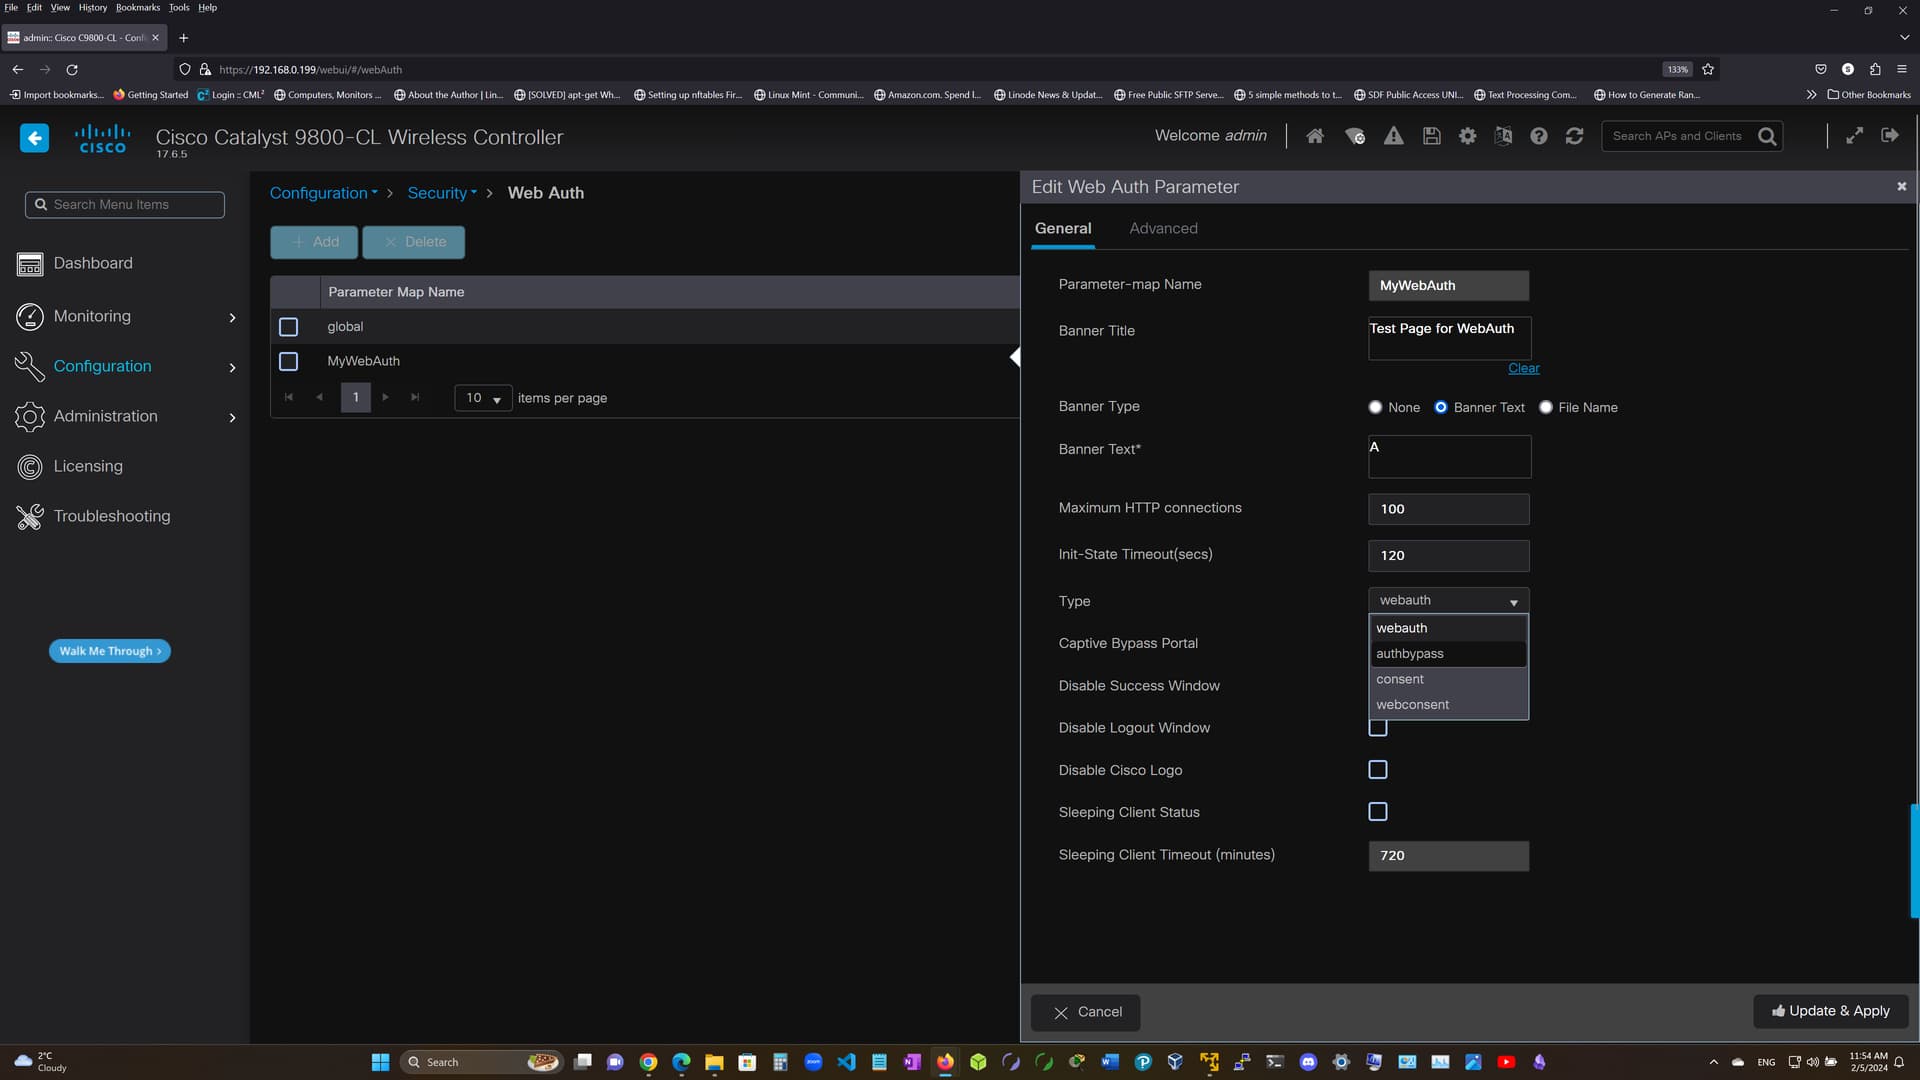Tick the checkbox for the global parameter map
This screenshot has height=1080, width=1920.
pos(288,327)
